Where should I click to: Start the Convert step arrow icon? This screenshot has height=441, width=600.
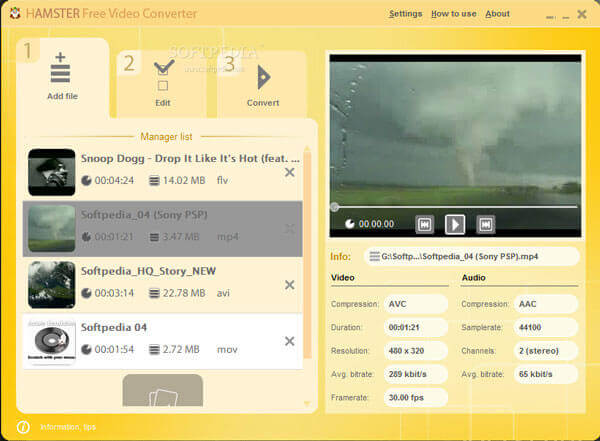264,77
